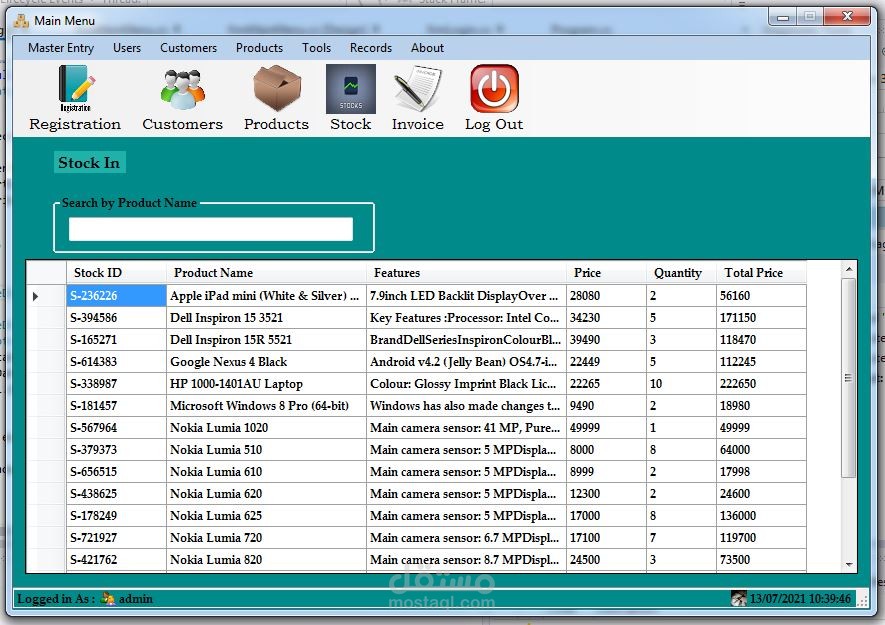
Task: Click Dell Inspiron 15 3521 cell
Action: click(x=266, y=318)
